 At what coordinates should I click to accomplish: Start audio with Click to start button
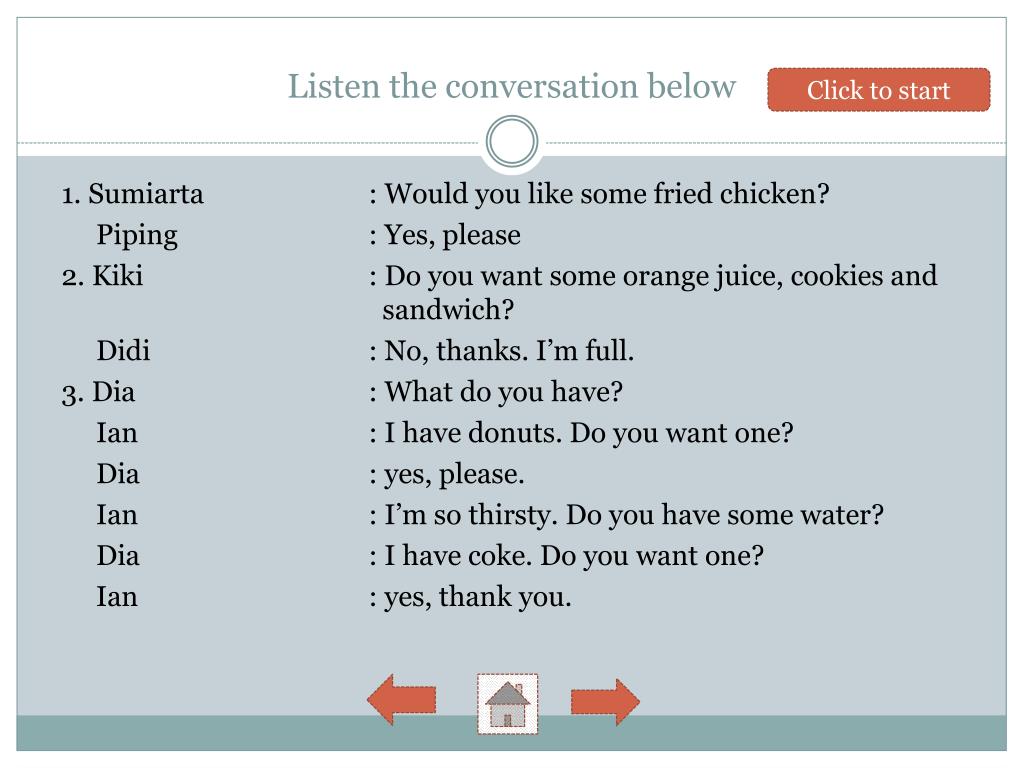tap(878, 89)
